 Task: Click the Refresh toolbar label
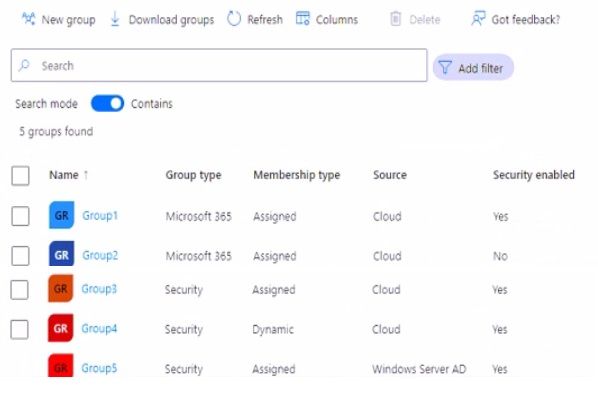coord(265,19)
